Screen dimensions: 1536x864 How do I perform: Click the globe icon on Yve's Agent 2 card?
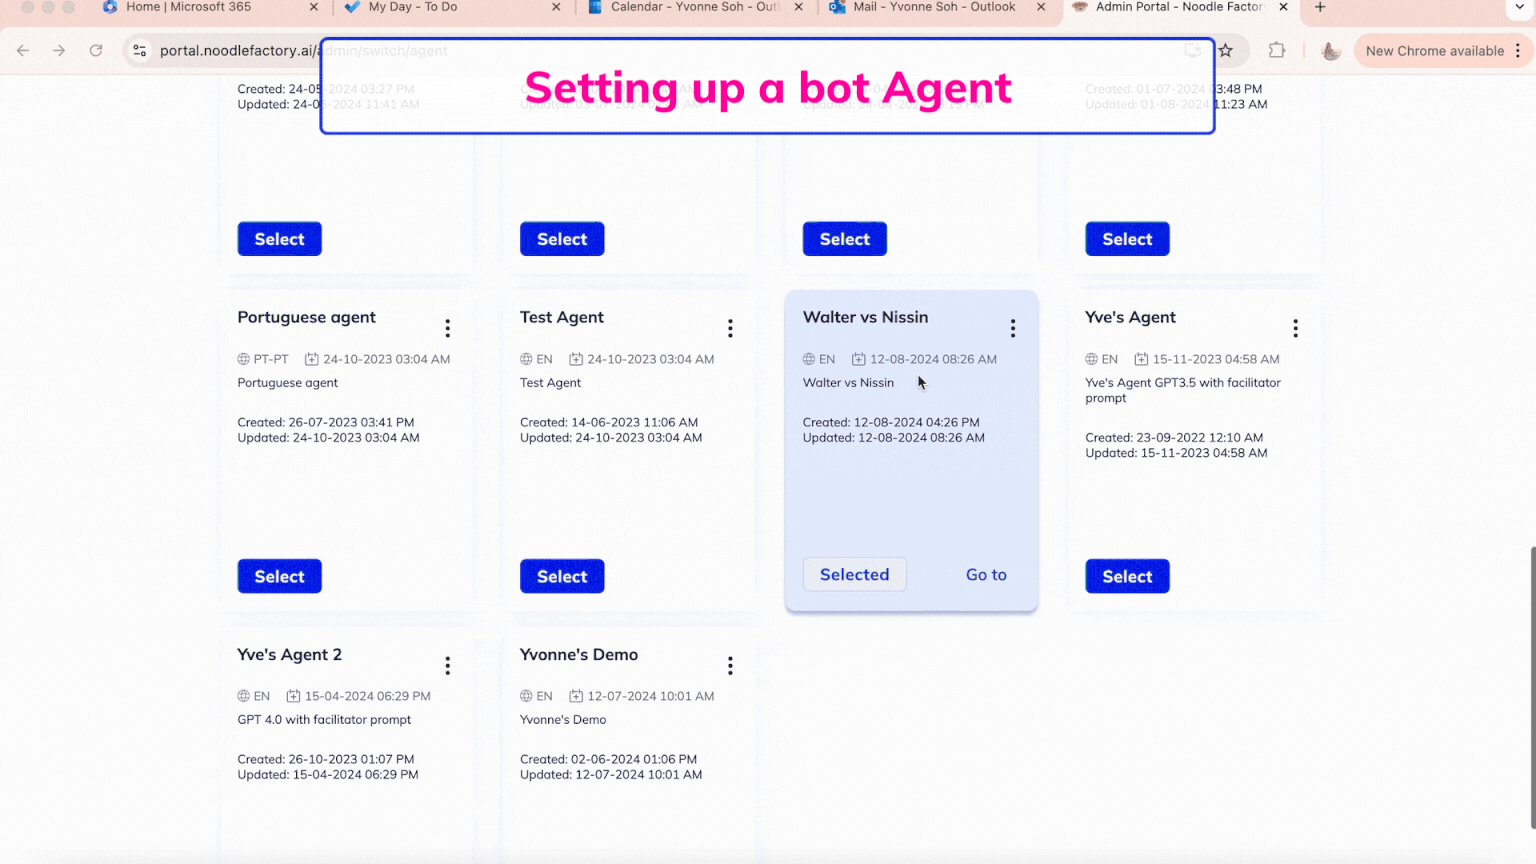[243, 696]
